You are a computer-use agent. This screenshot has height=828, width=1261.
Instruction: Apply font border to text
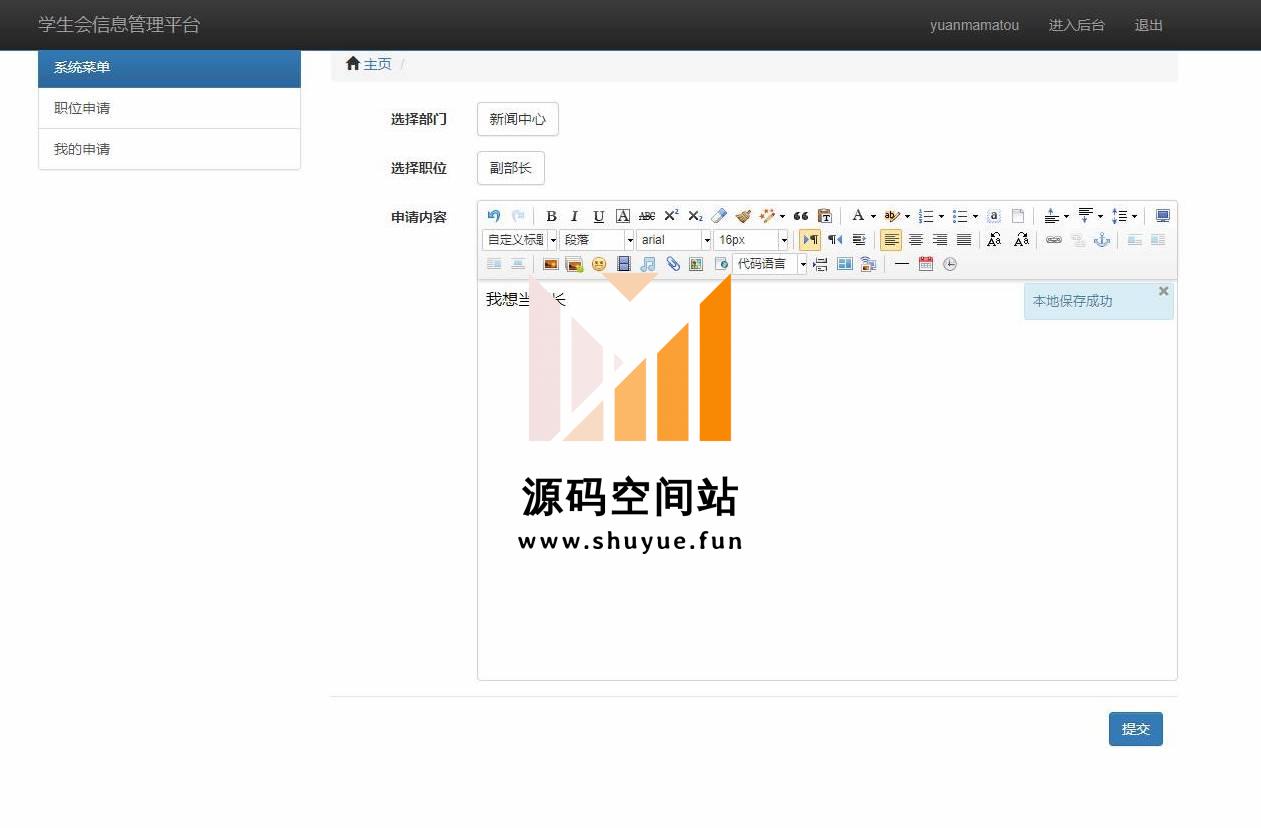pos(623,216)
